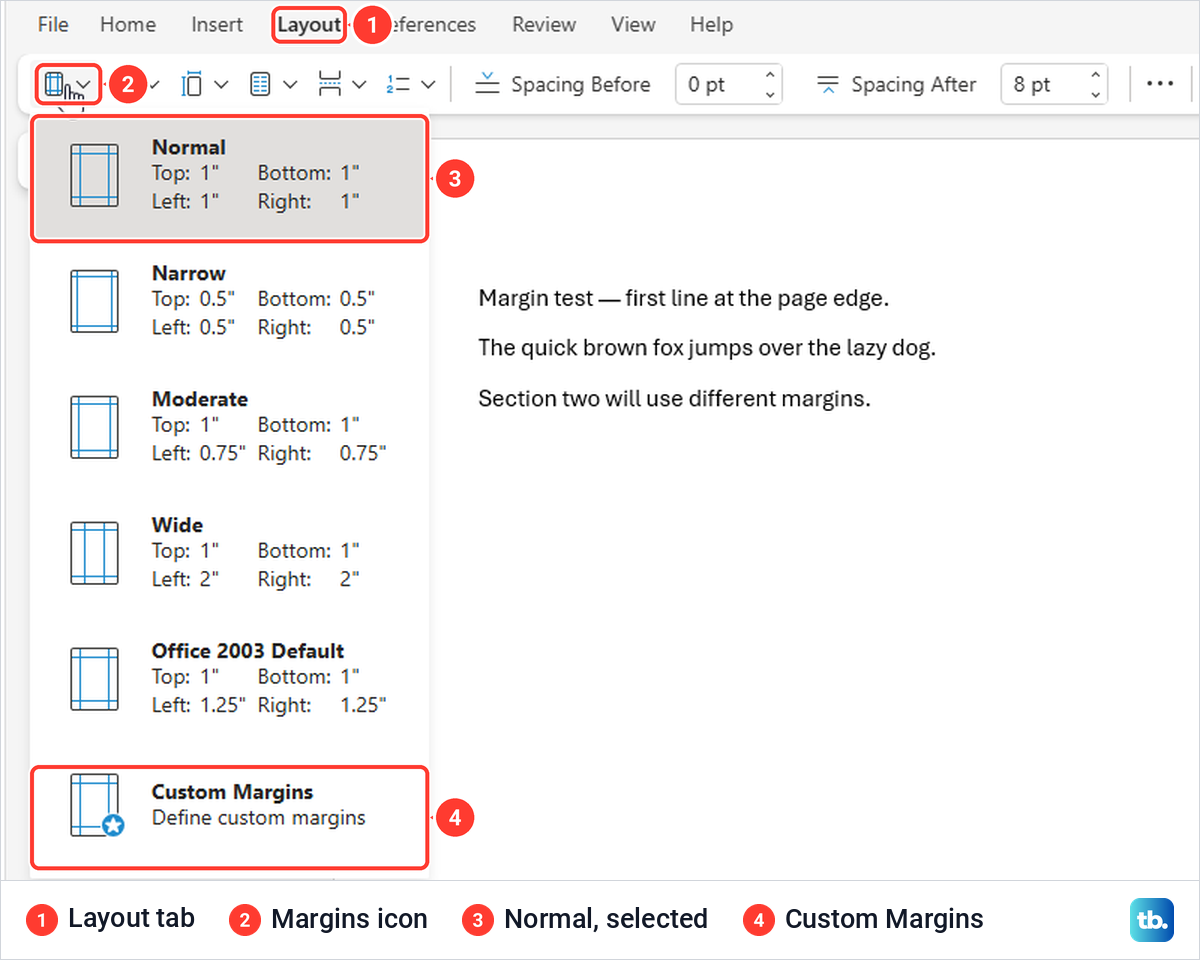Image resolution: width=1200 pixels, height=960 pixels.
Task: Increase Spacing Before with up arrow
Action: [770, 75]
